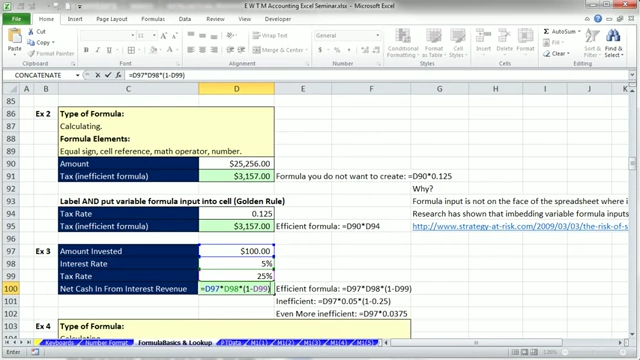
Task: Open the Cell Styles gallery
Action: coord(458,43)
